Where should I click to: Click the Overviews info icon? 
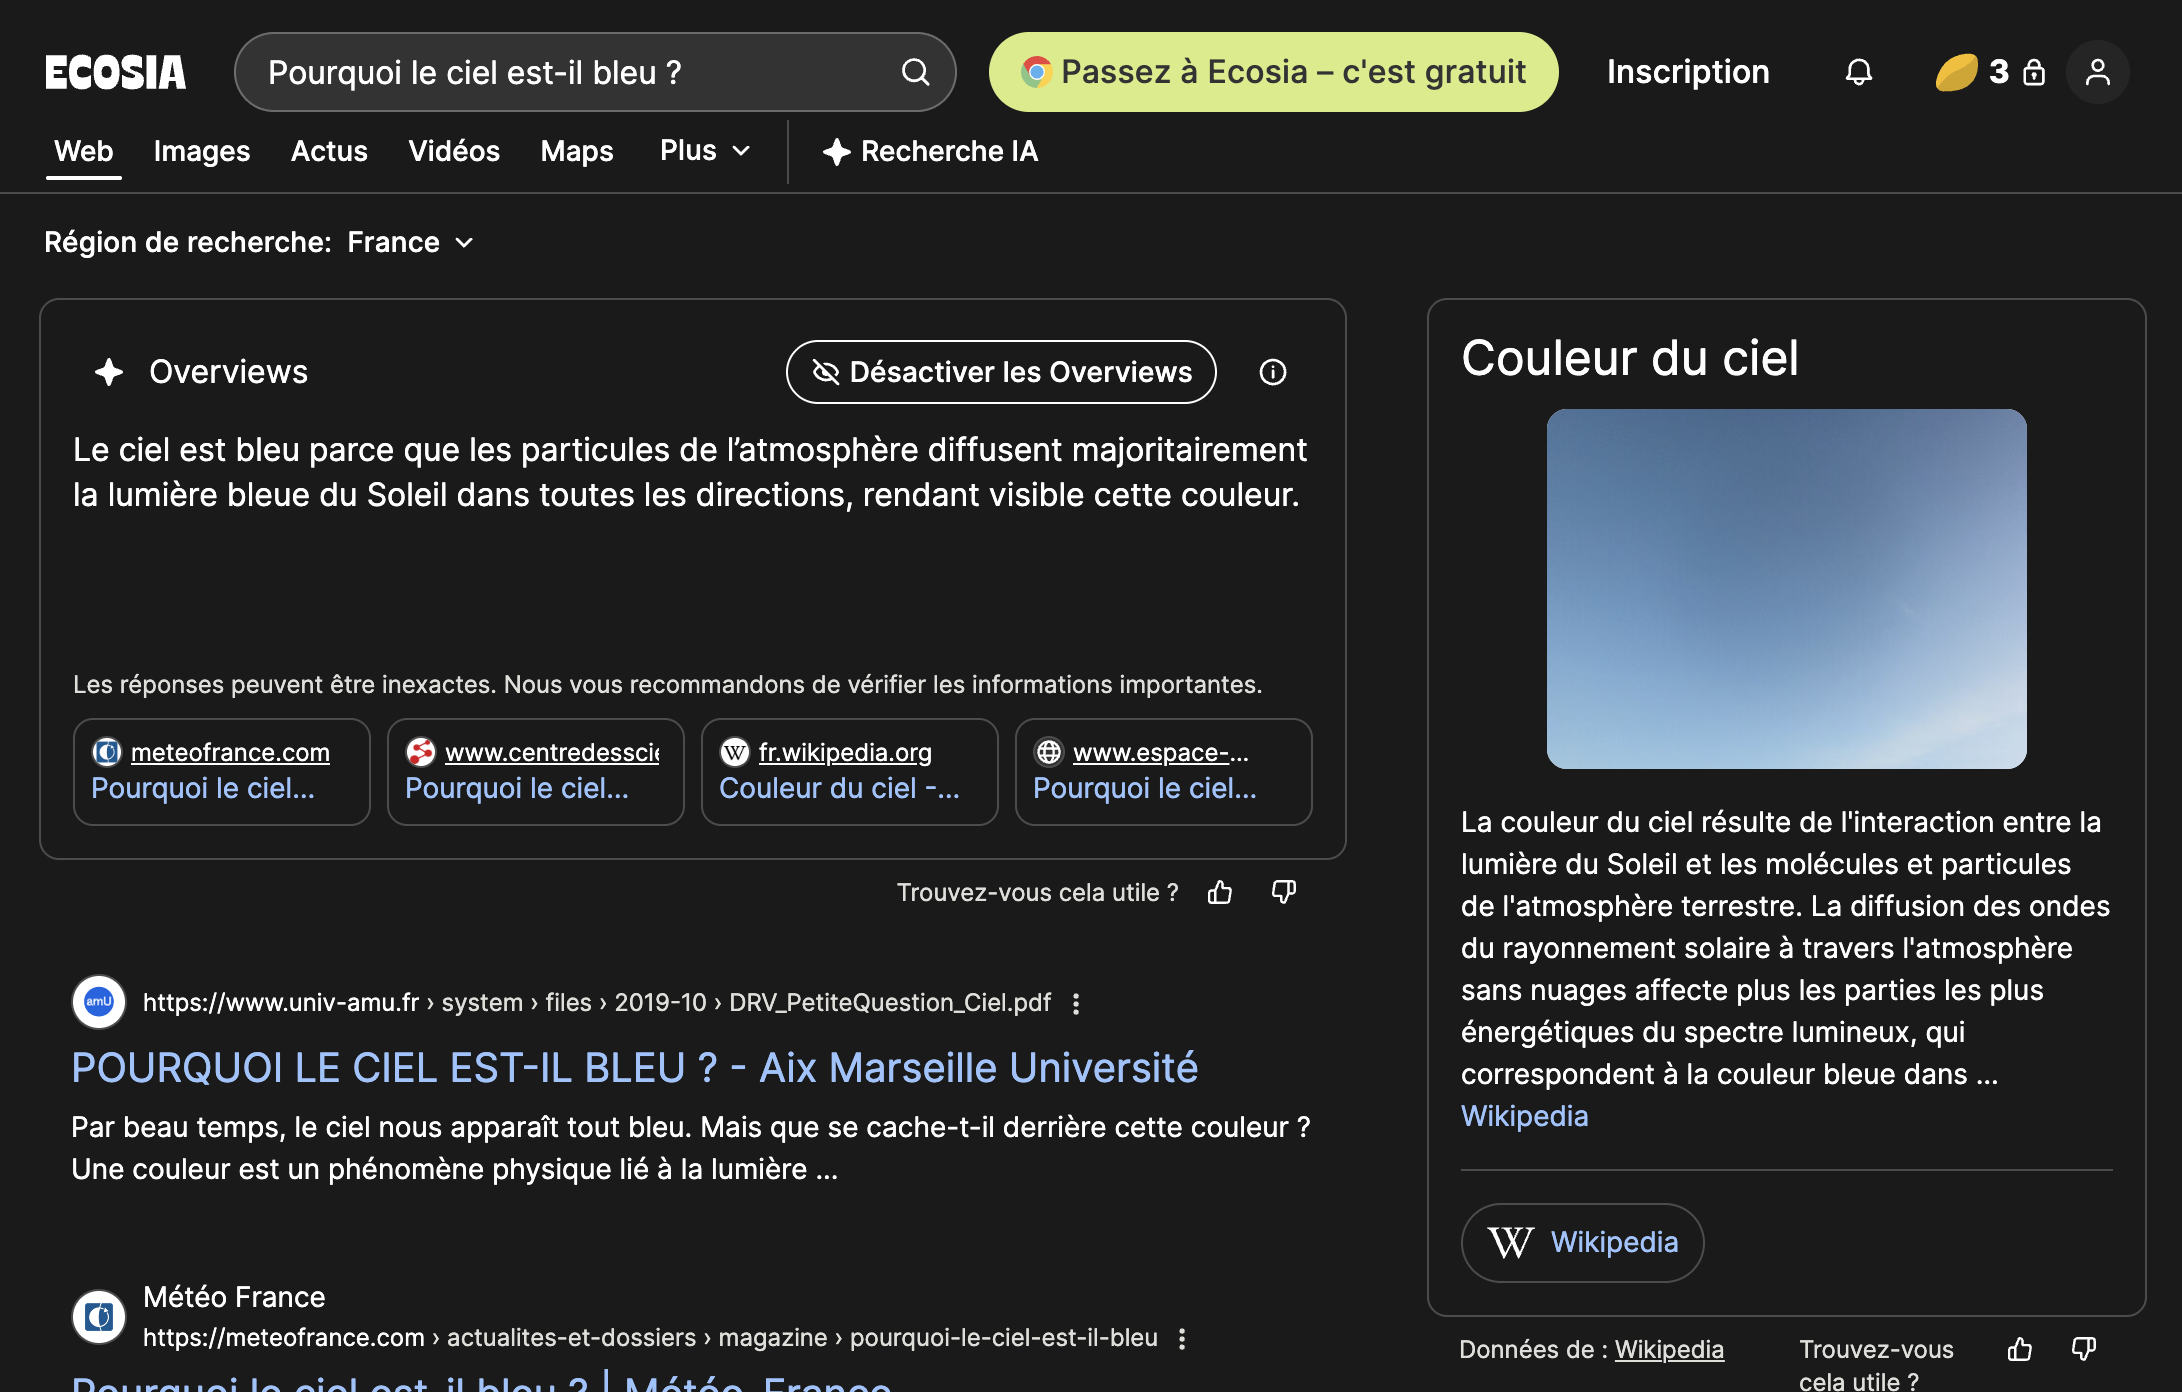1272,372
